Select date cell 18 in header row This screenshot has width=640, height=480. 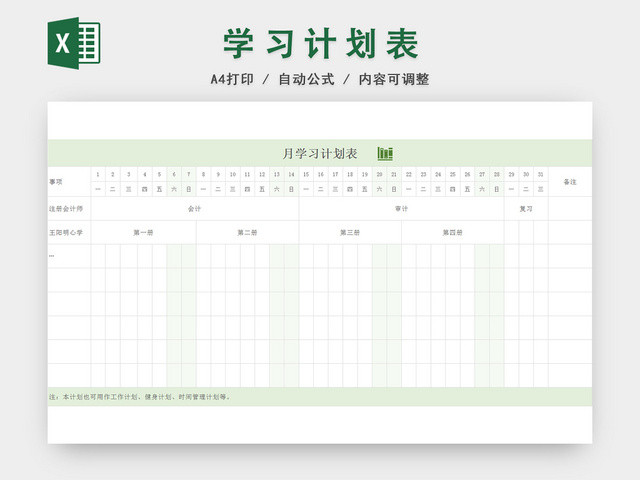coord(350,174)
